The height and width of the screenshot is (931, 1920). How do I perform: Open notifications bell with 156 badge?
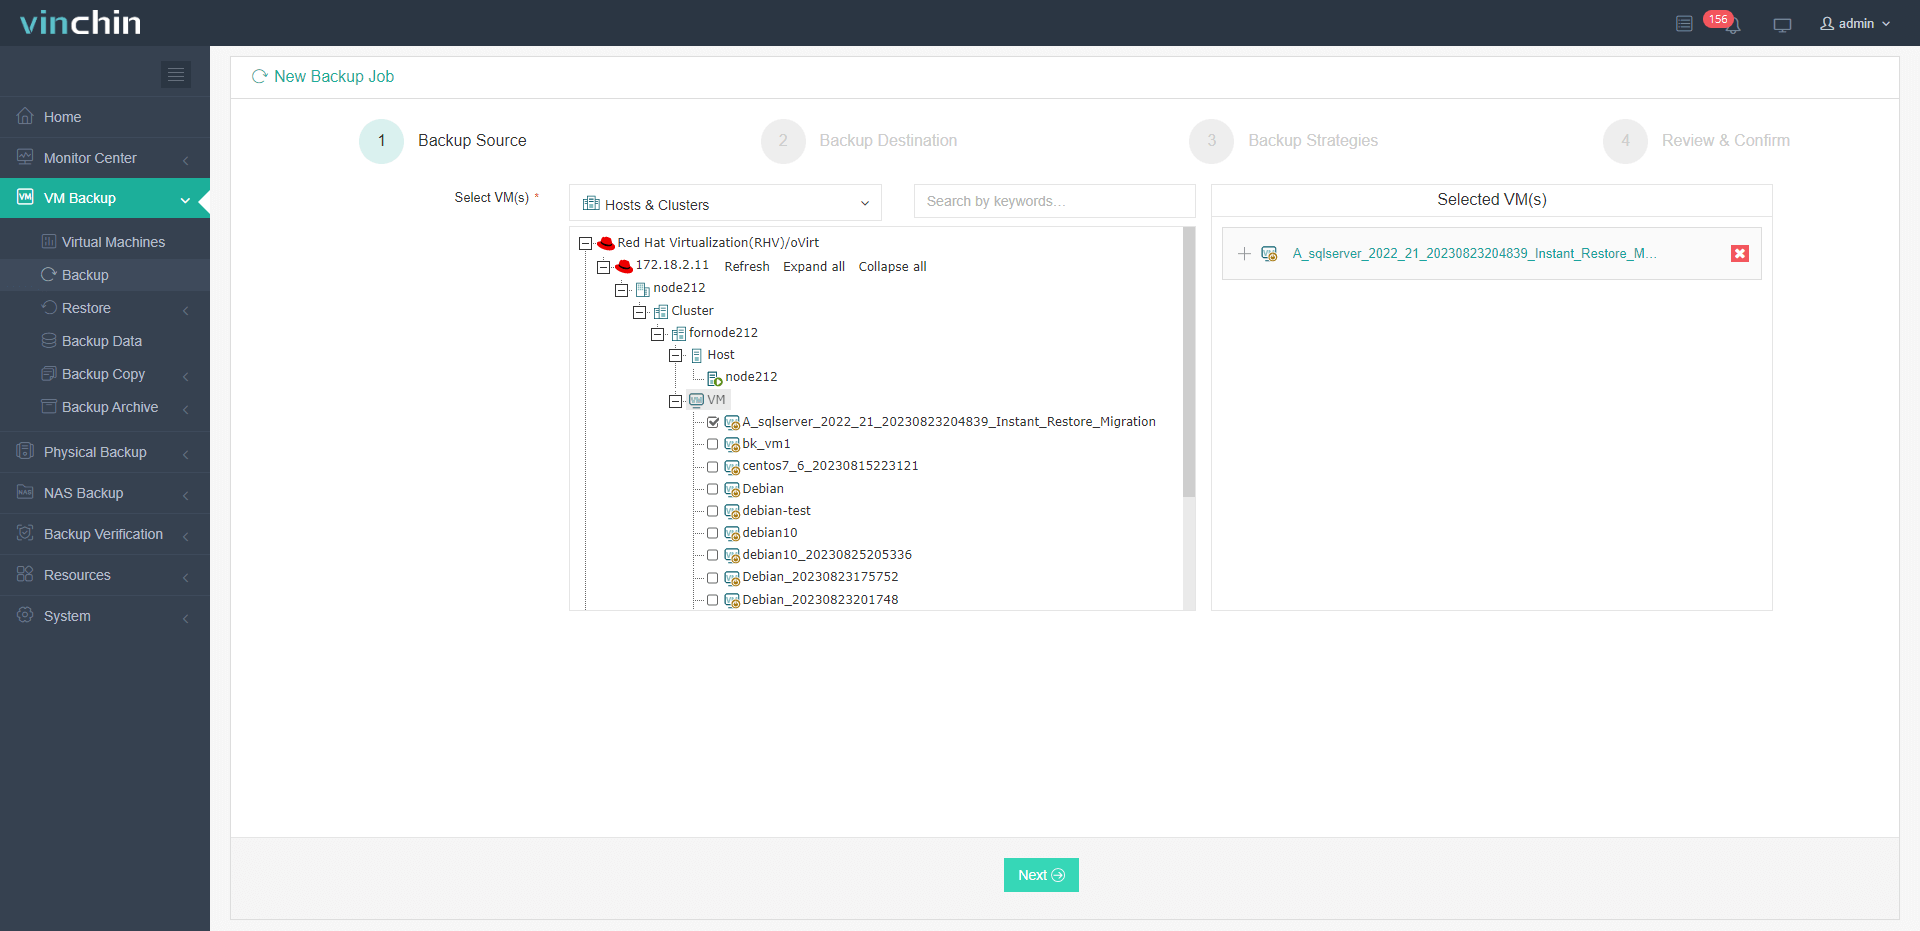click(1732, 25)
